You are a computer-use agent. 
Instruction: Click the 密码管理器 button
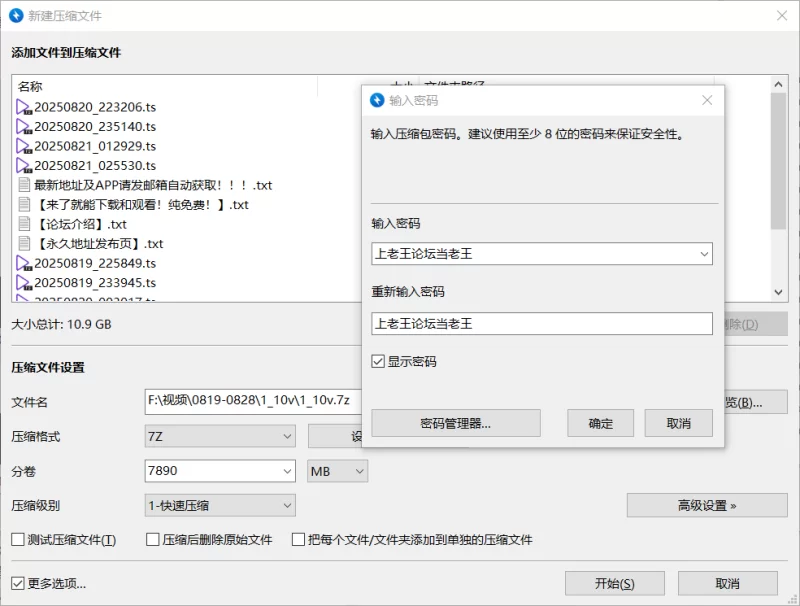tap(455, 423)
